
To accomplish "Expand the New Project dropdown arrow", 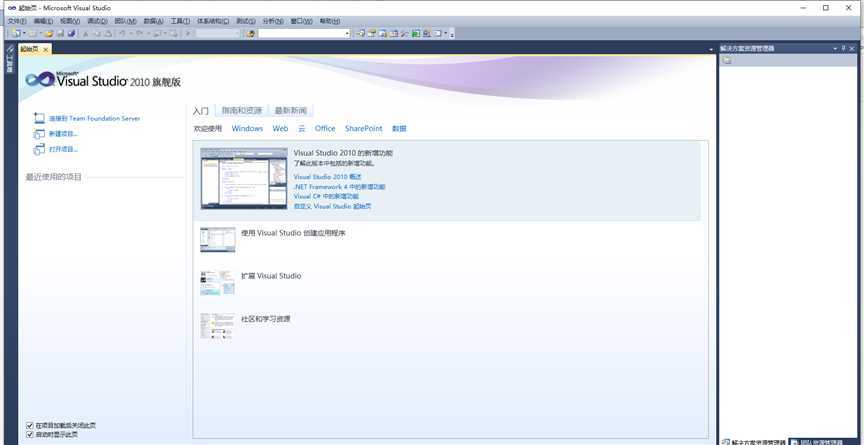I will click(x=24, y=34).
